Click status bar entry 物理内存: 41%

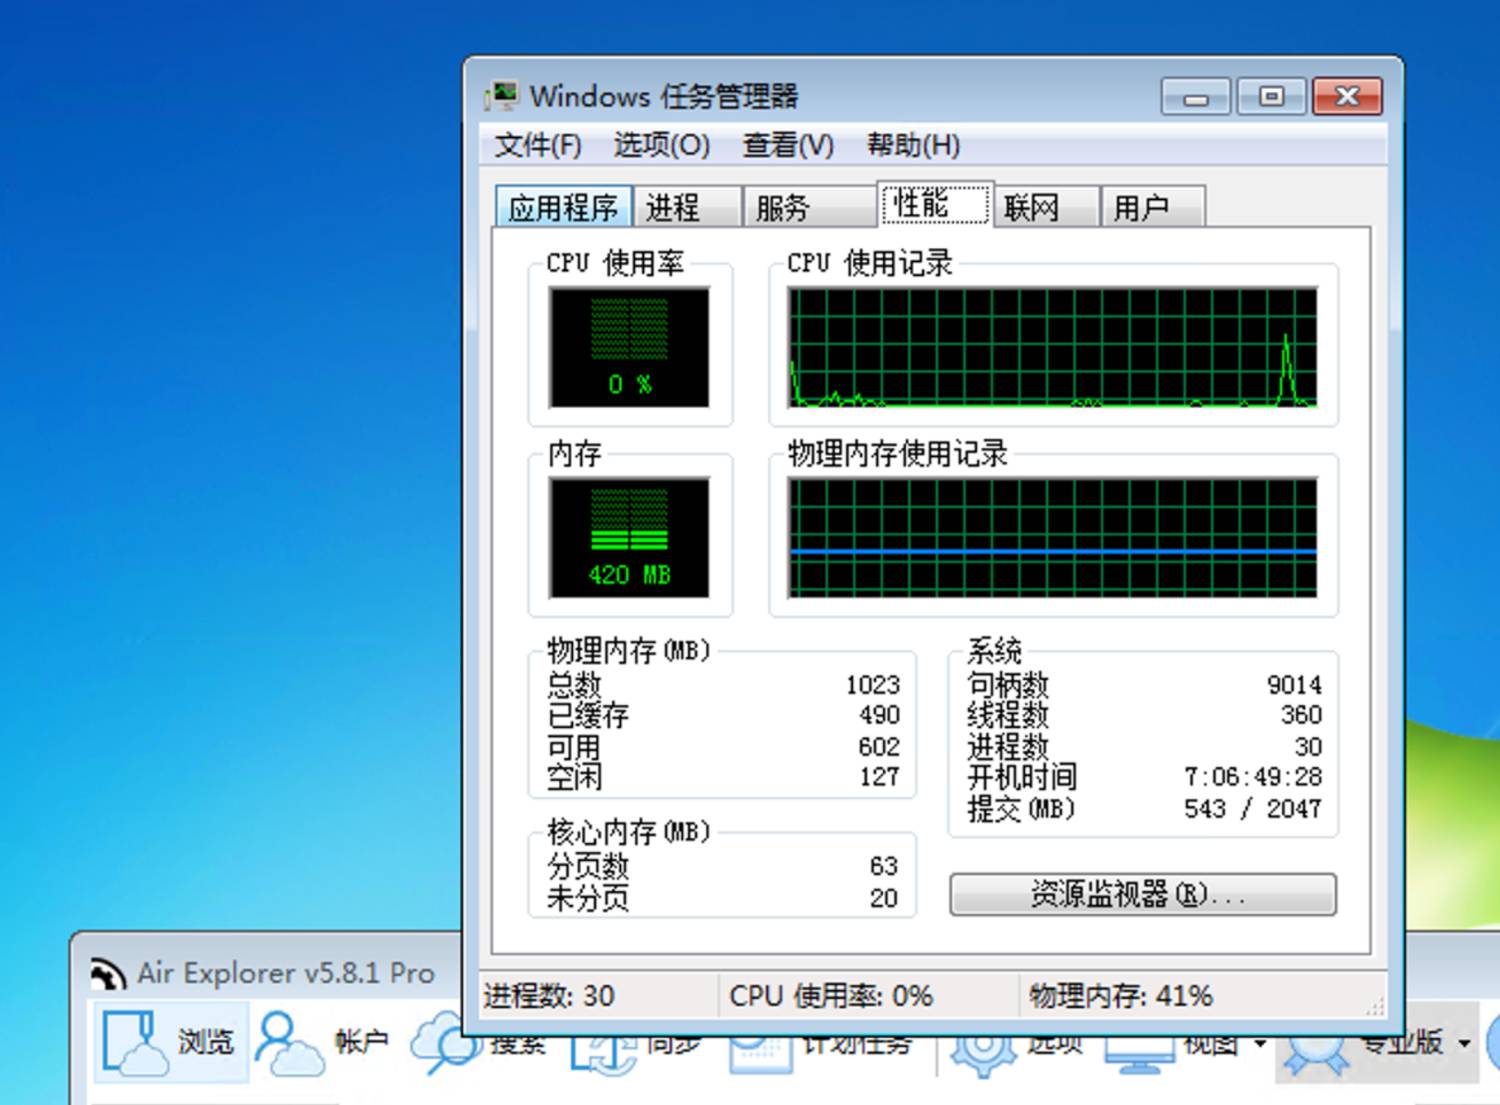pyautogui.click(x=1120, y=996)
